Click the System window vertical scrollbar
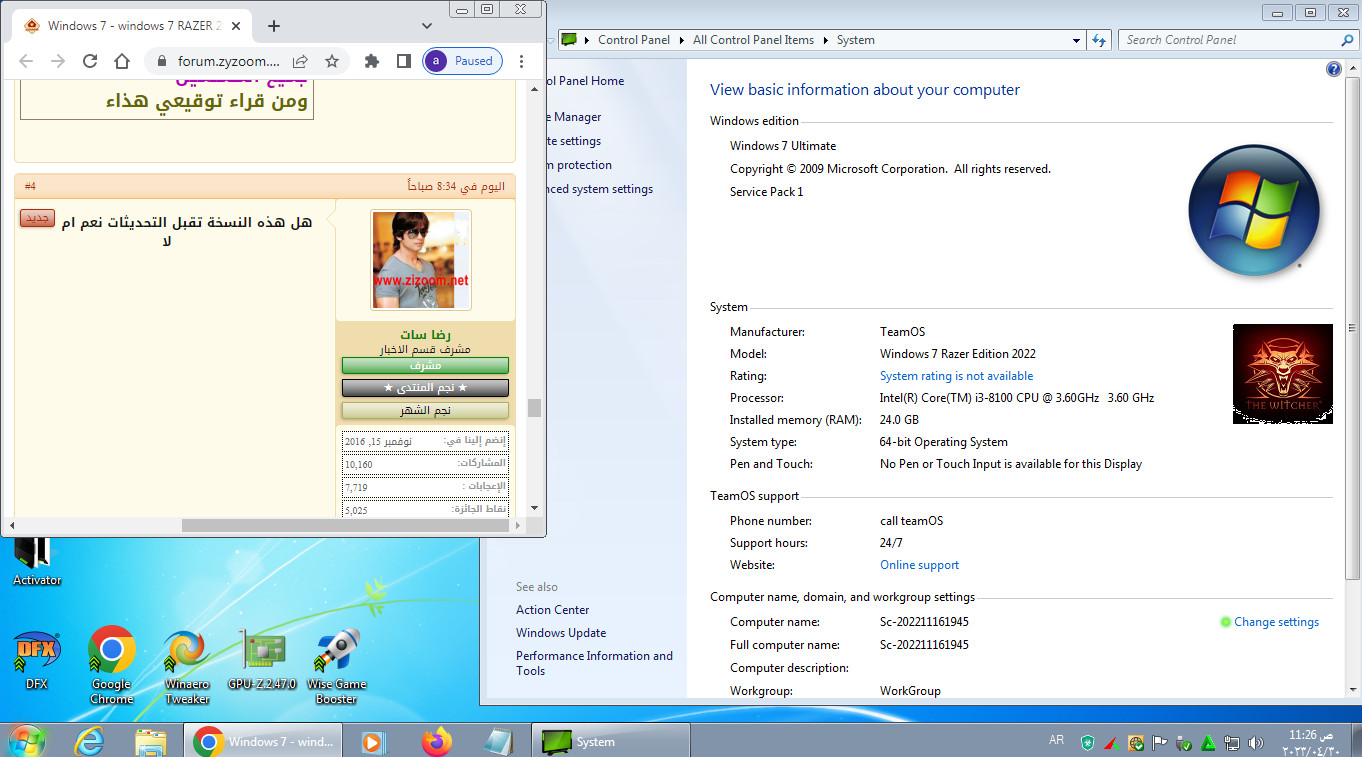Image resolution: width=1362 pixels, height=757 pixels. 1353,330
